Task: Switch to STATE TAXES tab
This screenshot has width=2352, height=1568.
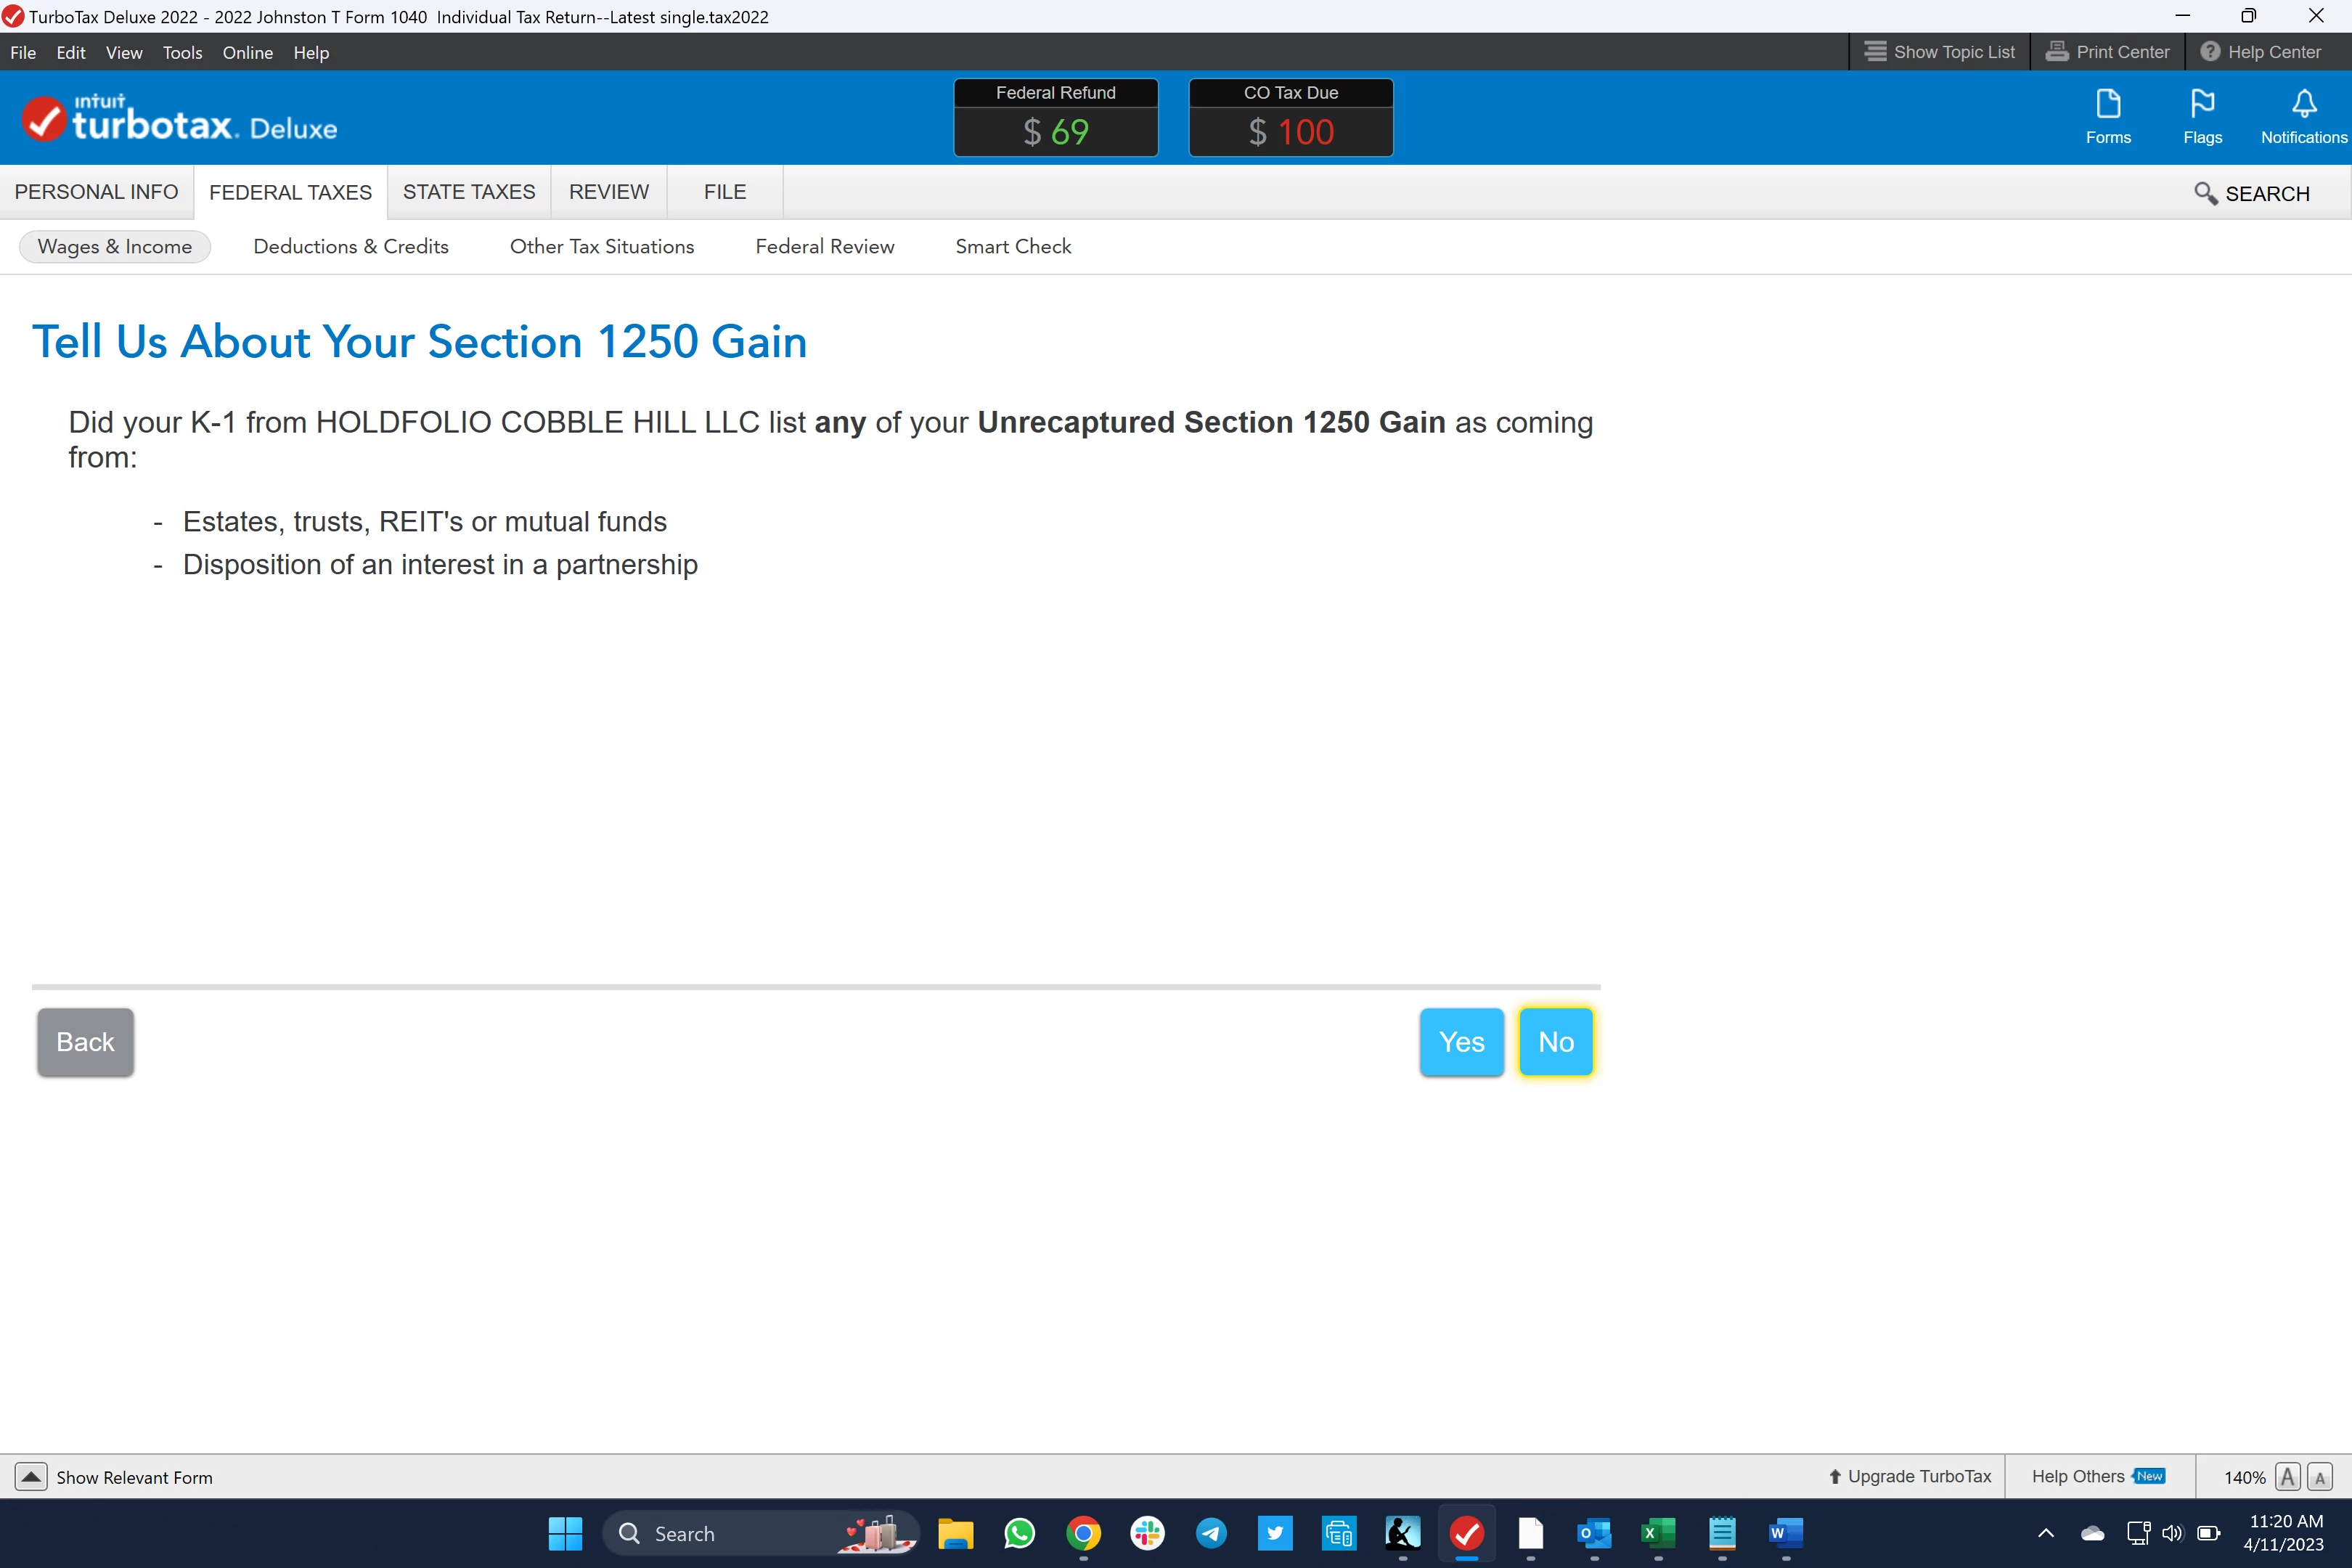Action: (468, 192)
